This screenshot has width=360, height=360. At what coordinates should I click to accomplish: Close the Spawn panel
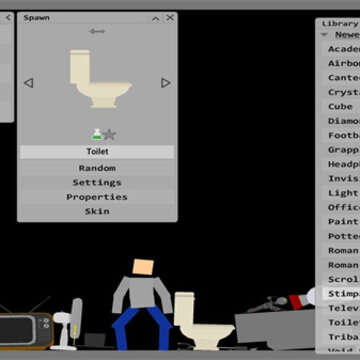click(170, 18)
